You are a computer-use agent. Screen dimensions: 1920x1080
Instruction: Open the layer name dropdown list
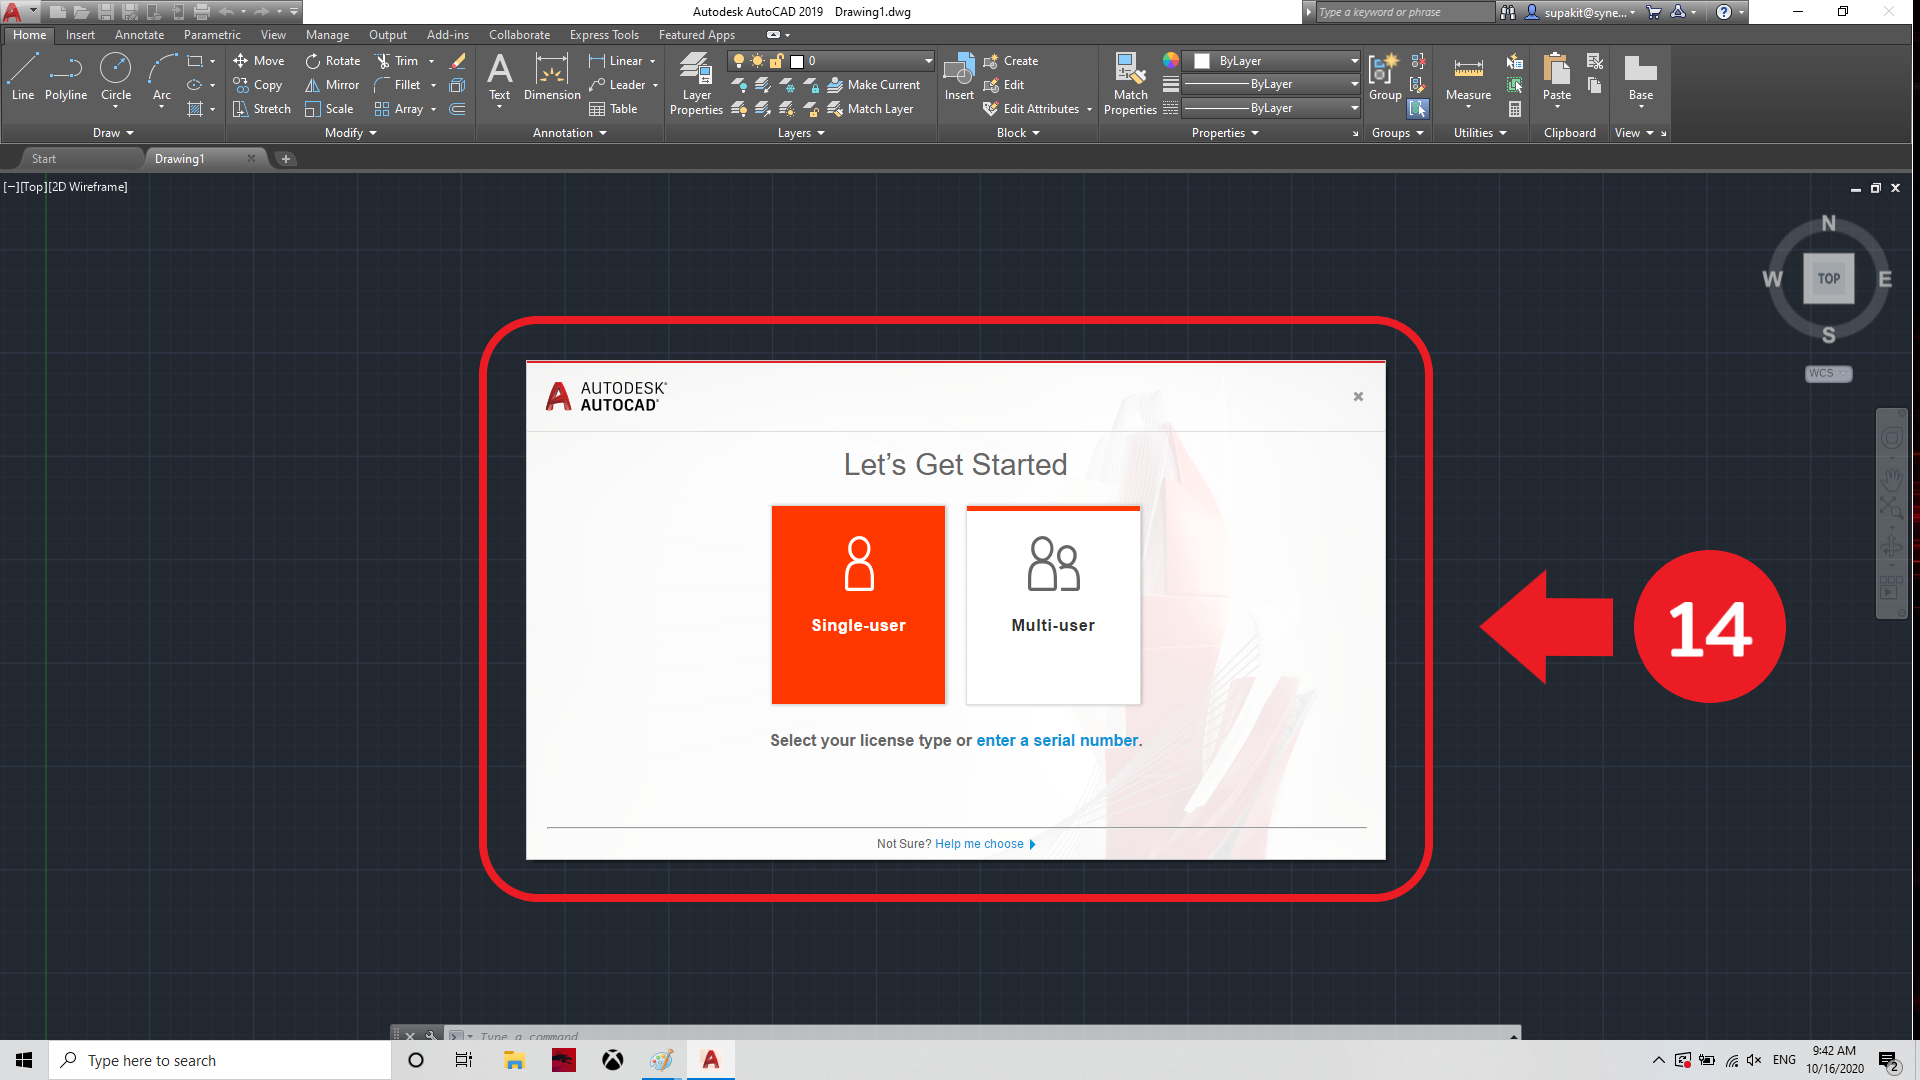tap(928, 61)
